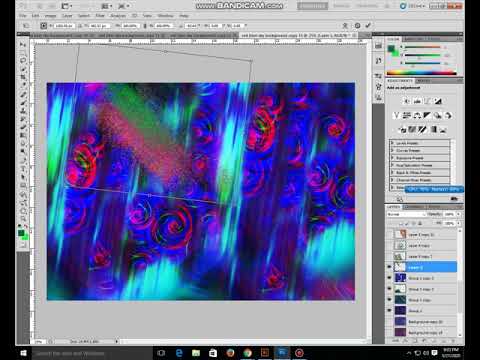Toggle lock all for layer
The height and width of the screenshot is (360, 480).
point(420,223)
